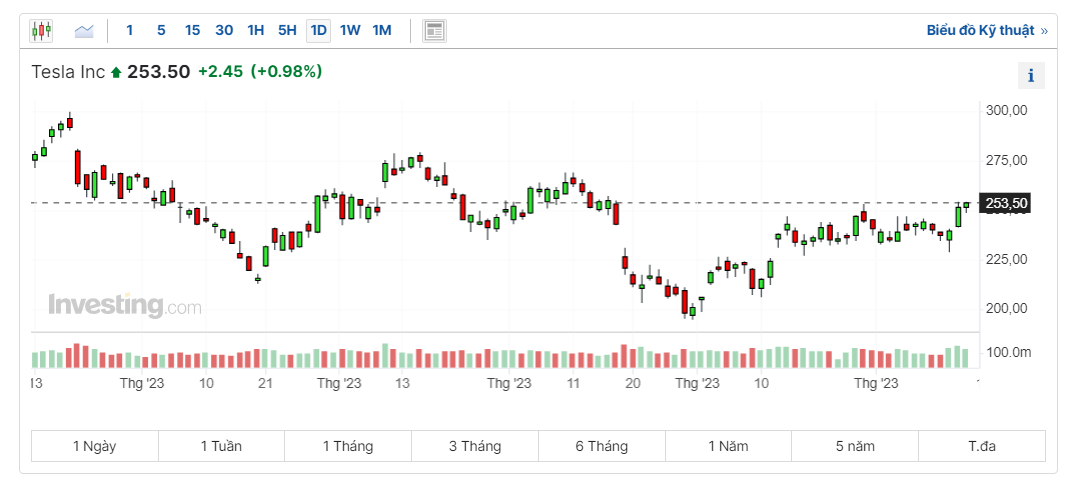Screen dimensions: 1085x487
Task: Show the T.đa maximum range
Action: [x=982, y=446]
